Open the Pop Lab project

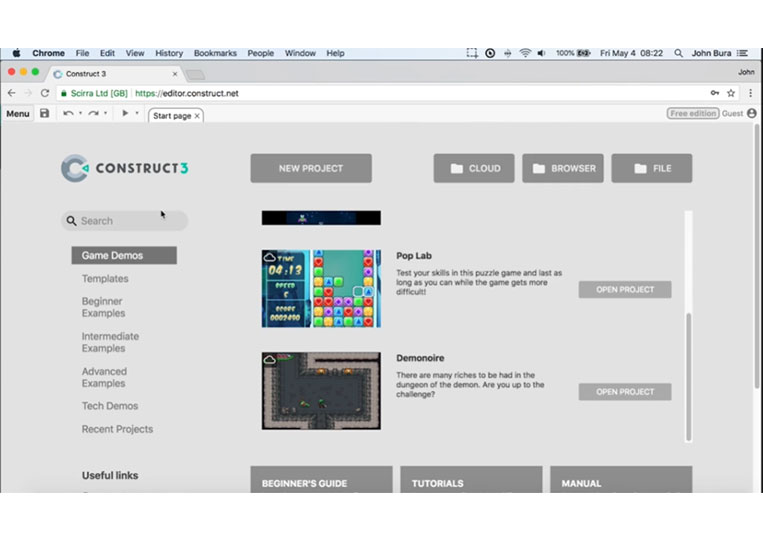coord(625,289)
